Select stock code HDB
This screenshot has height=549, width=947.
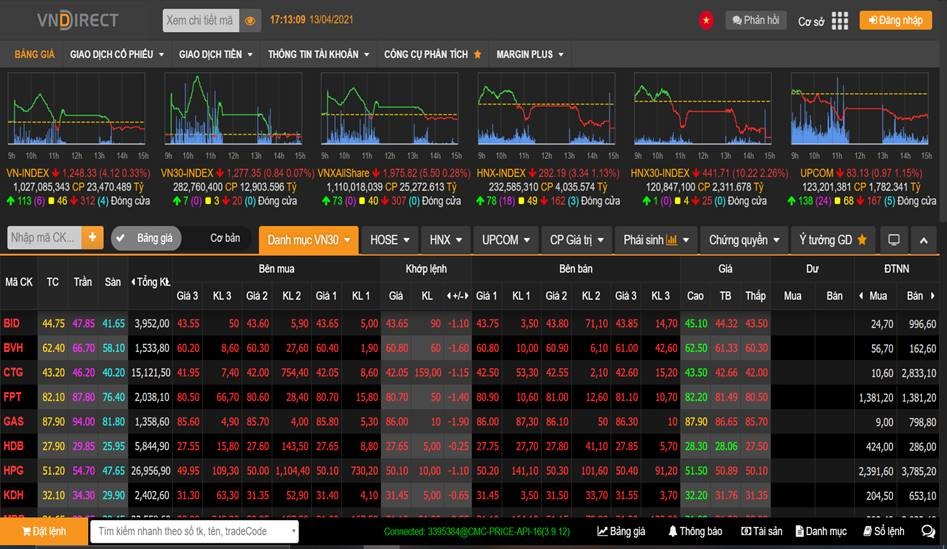point(13,446)
